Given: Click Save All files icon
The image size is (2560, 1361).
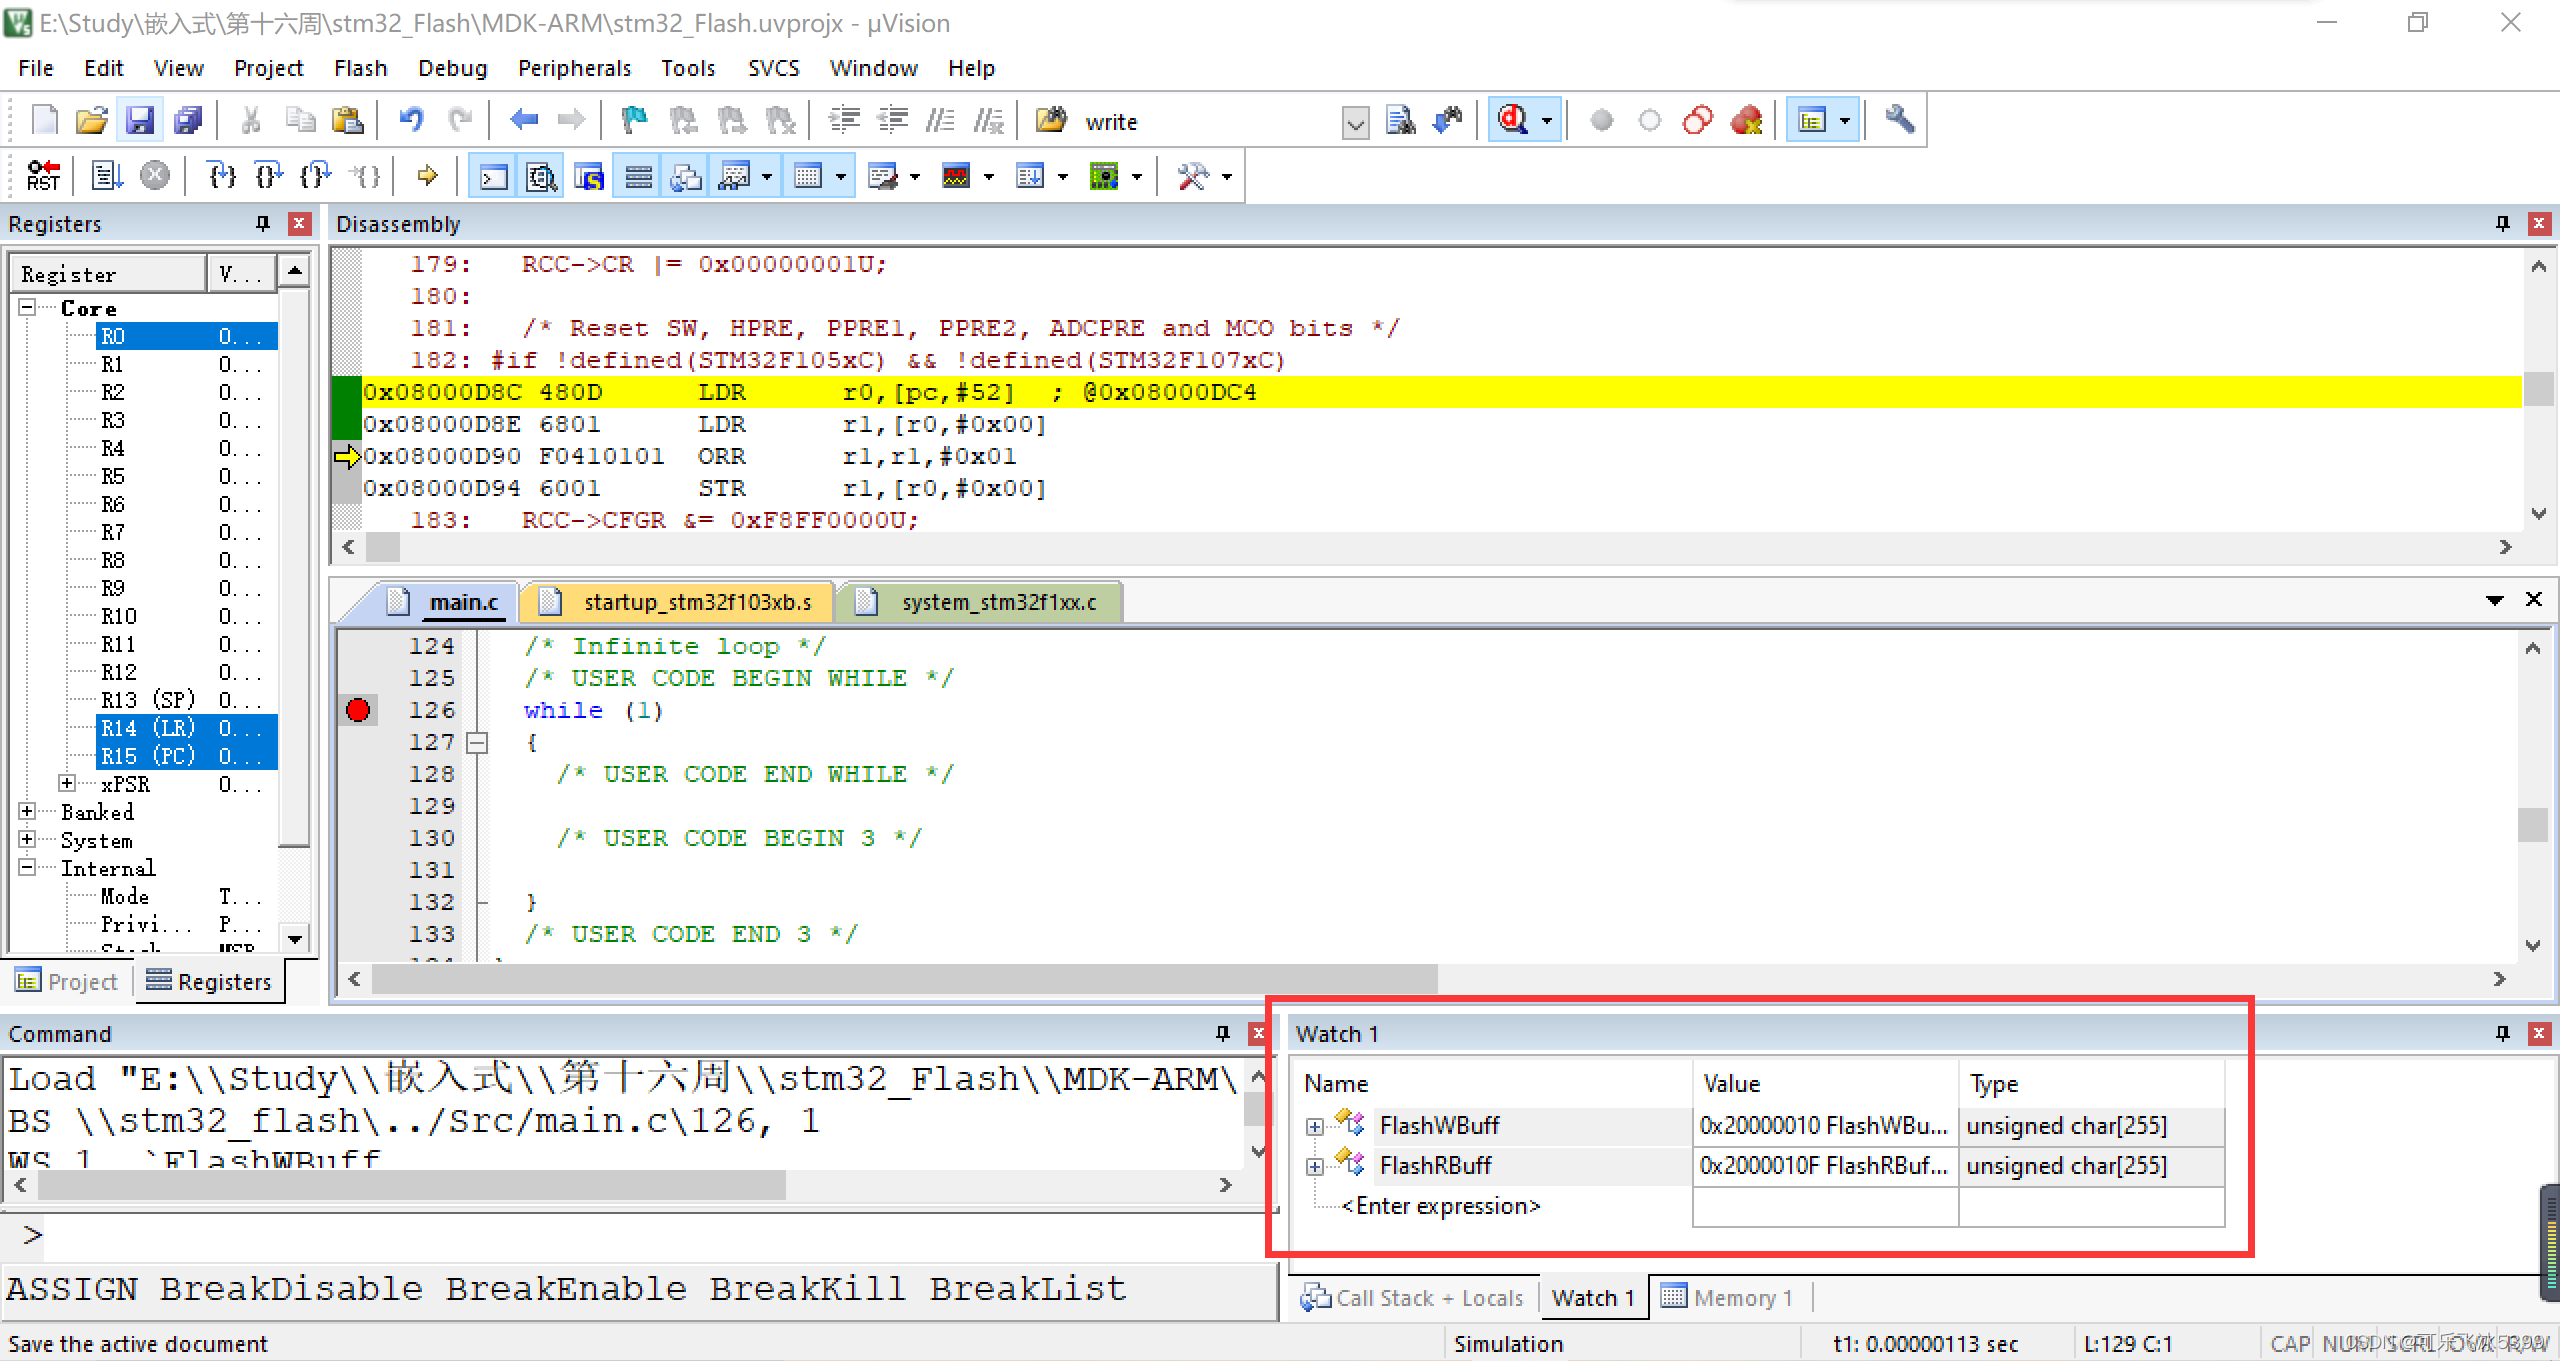Looking at the screenshot, I should coord(188,121).
